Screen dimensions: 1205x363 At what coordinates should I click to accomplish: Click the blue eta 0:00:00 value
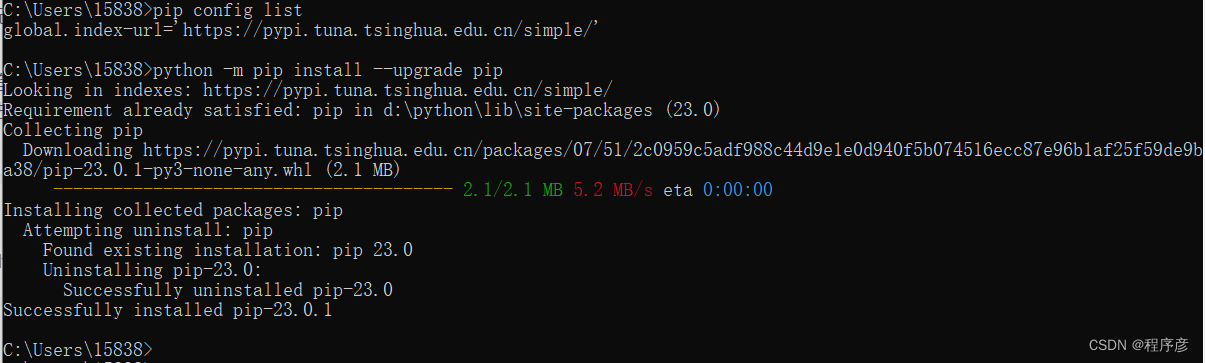click(x=737, y=190)
